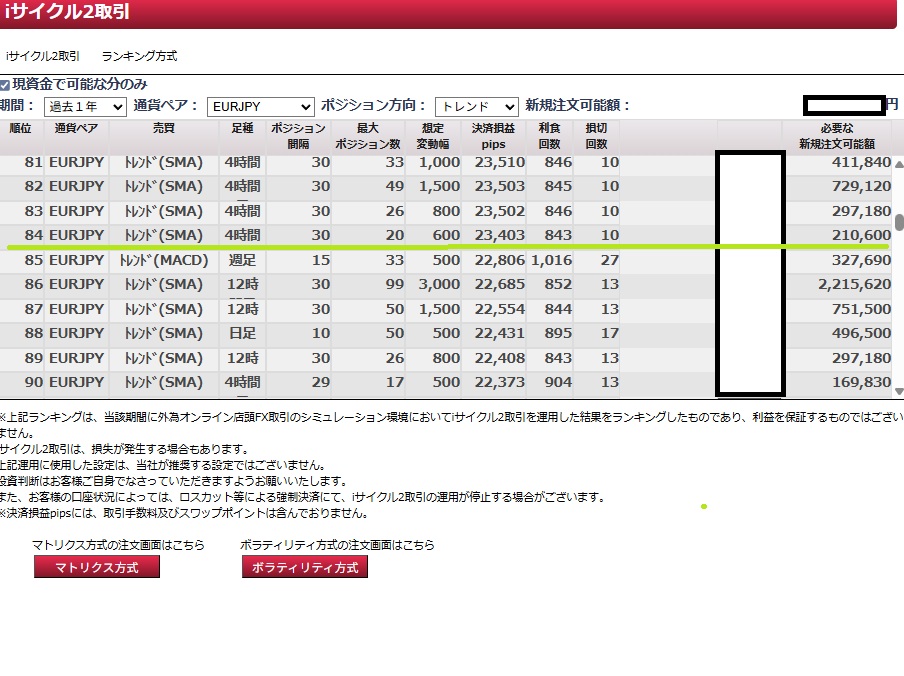Switch to the iサイクル2取引 tab

tap(42, 56)
